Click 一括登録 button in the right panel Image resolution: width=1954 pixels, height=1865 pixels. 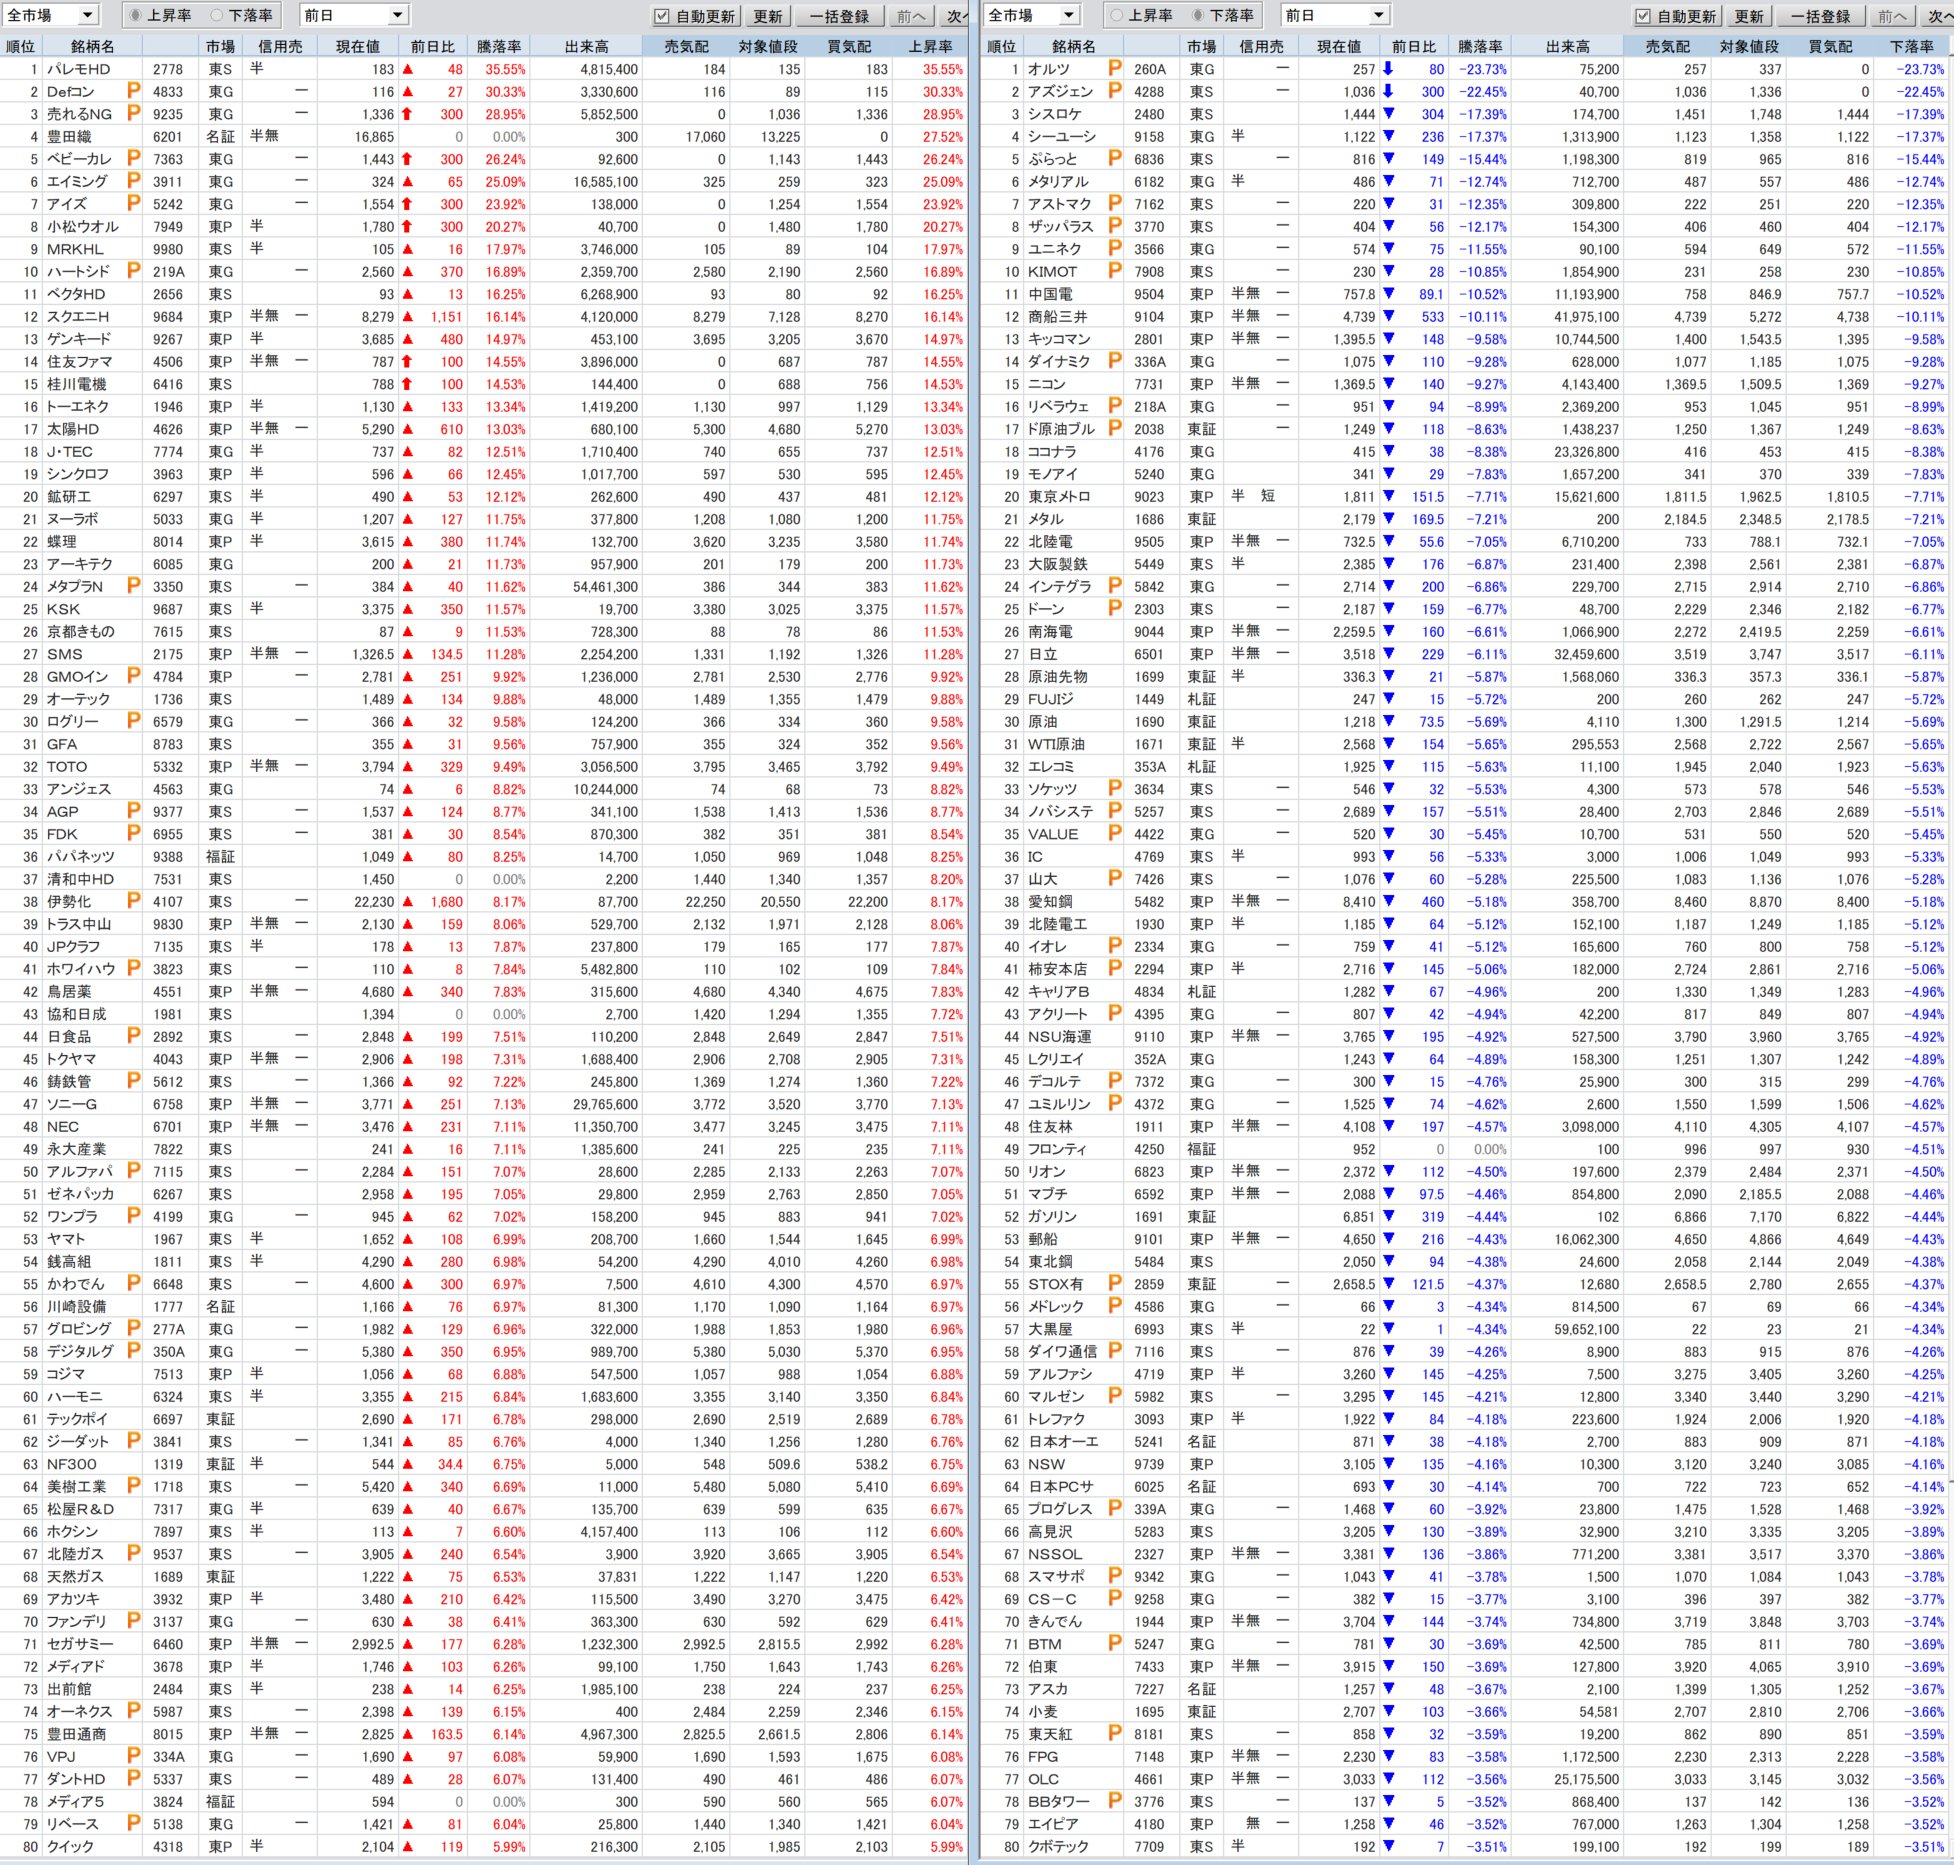(x=1821, y=16)
